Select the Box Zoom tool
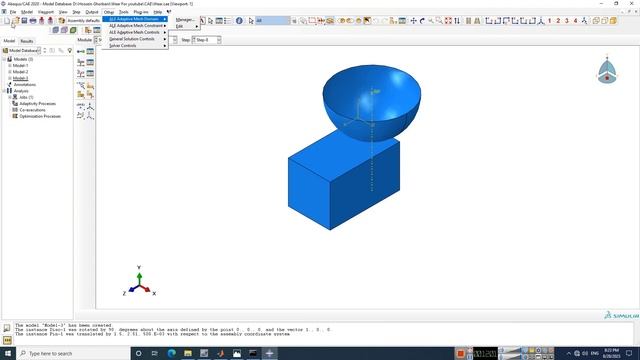640x360 pixels. [x=439, y=20]
